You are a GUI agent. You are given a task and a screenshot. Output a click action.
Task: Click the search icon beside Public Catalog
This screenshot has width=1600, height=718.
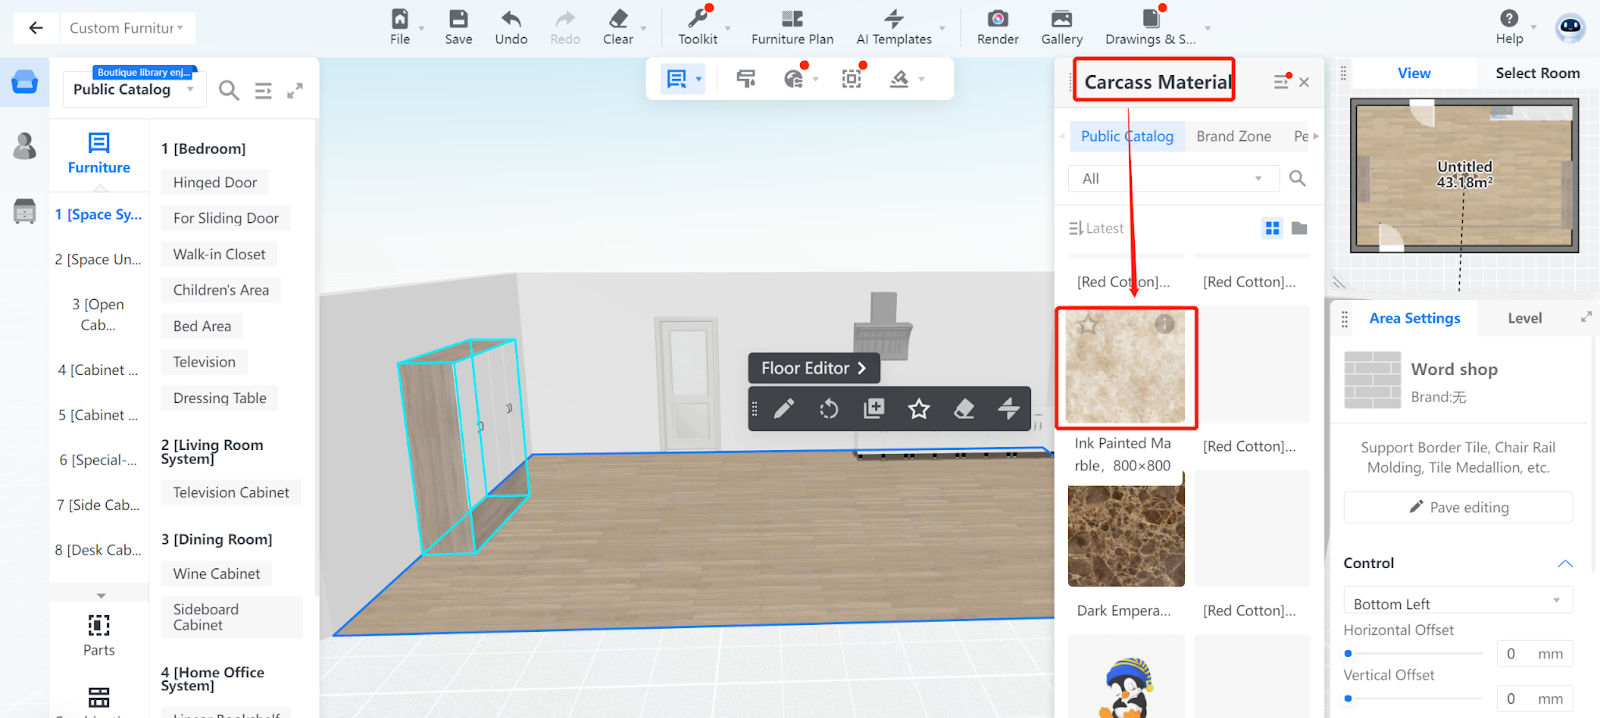[229, 91]
